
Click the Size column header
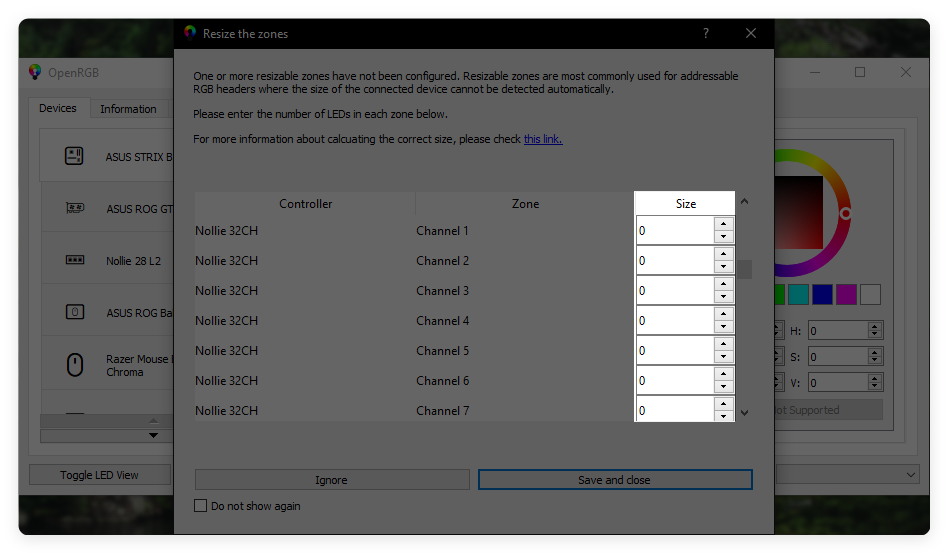point(685,204)
